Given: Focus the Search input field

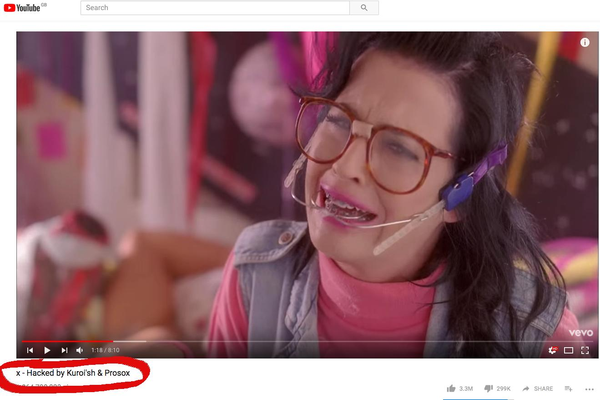Looking at the screenshot, I should coord(215,8).
